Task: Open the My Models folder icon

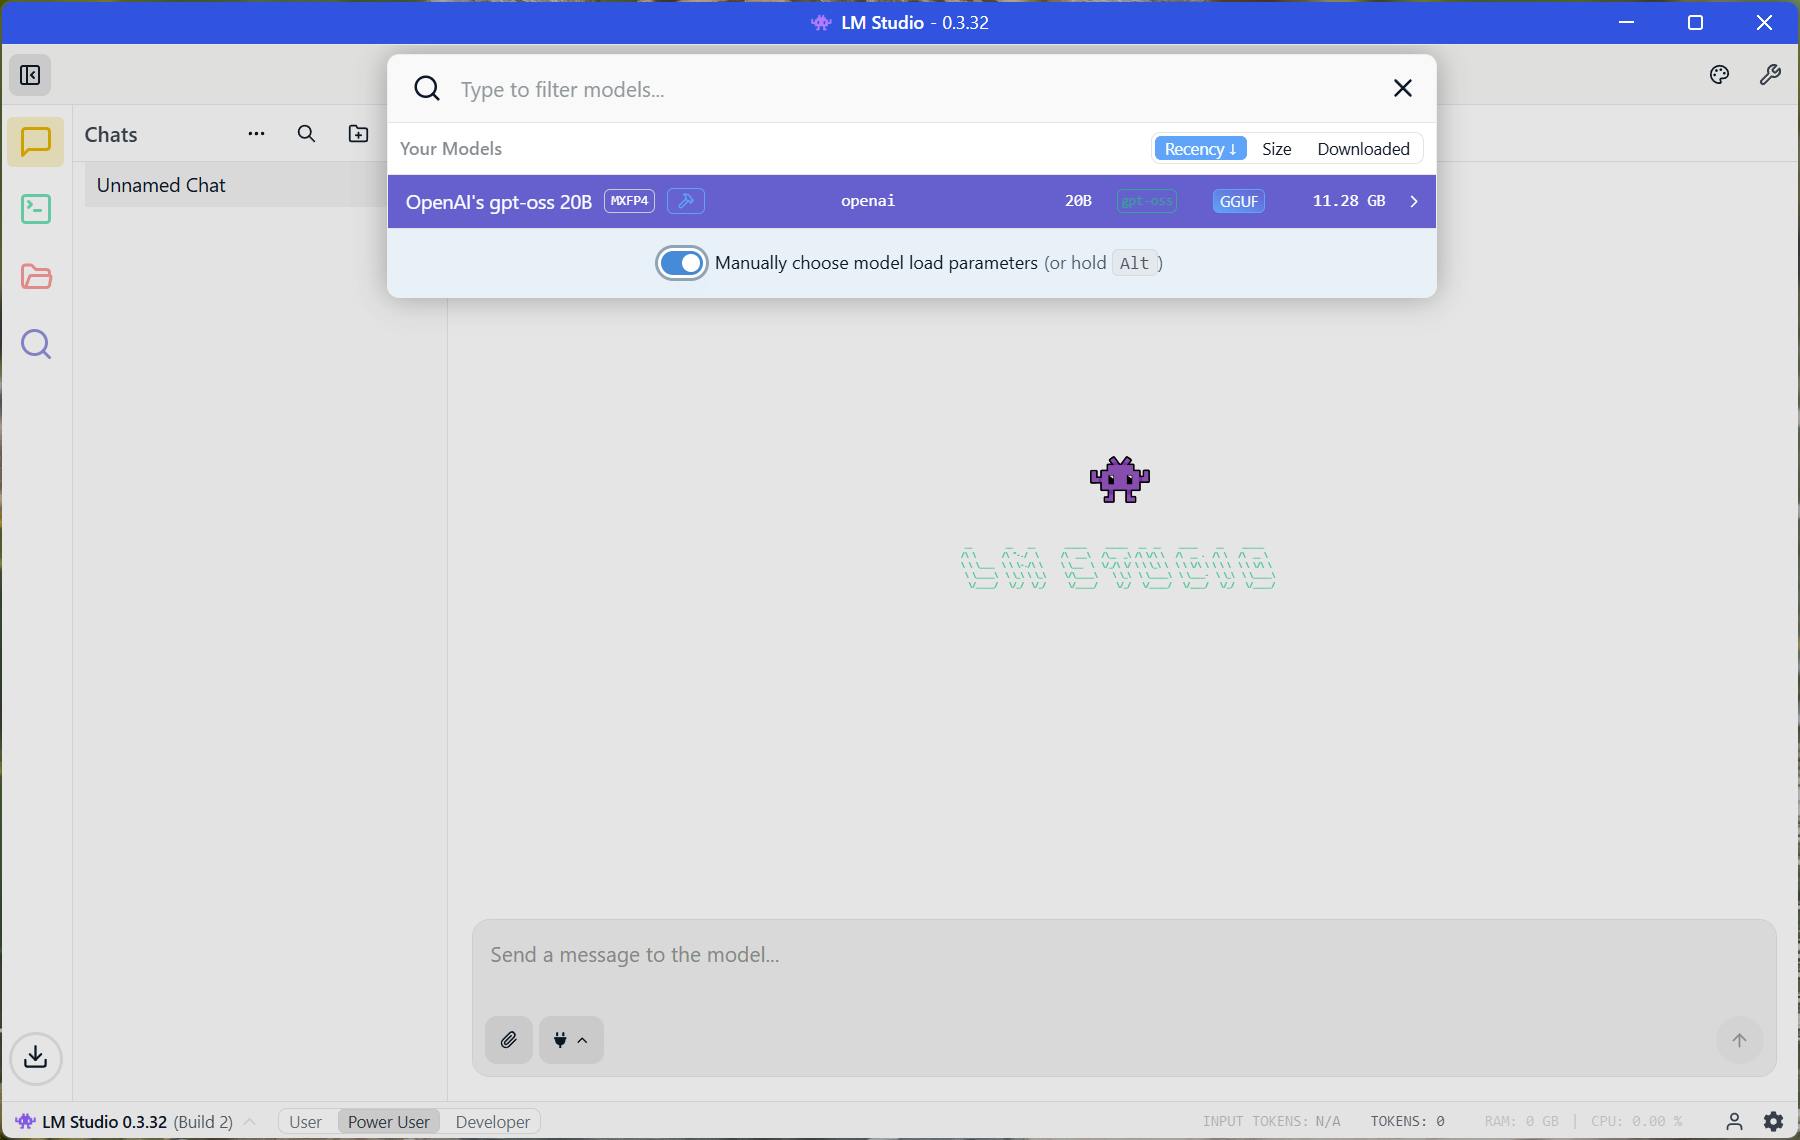Action: pos(36,277)
